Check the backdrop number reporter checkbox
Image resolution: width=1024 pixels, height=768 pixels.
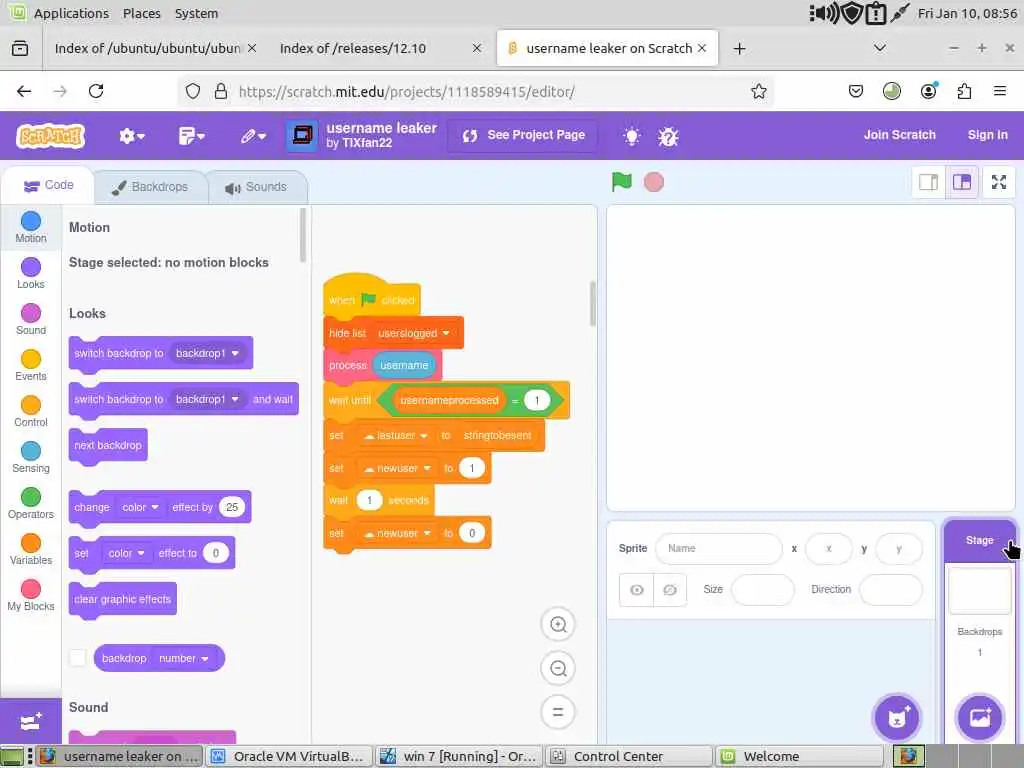(x=78, y=658)
